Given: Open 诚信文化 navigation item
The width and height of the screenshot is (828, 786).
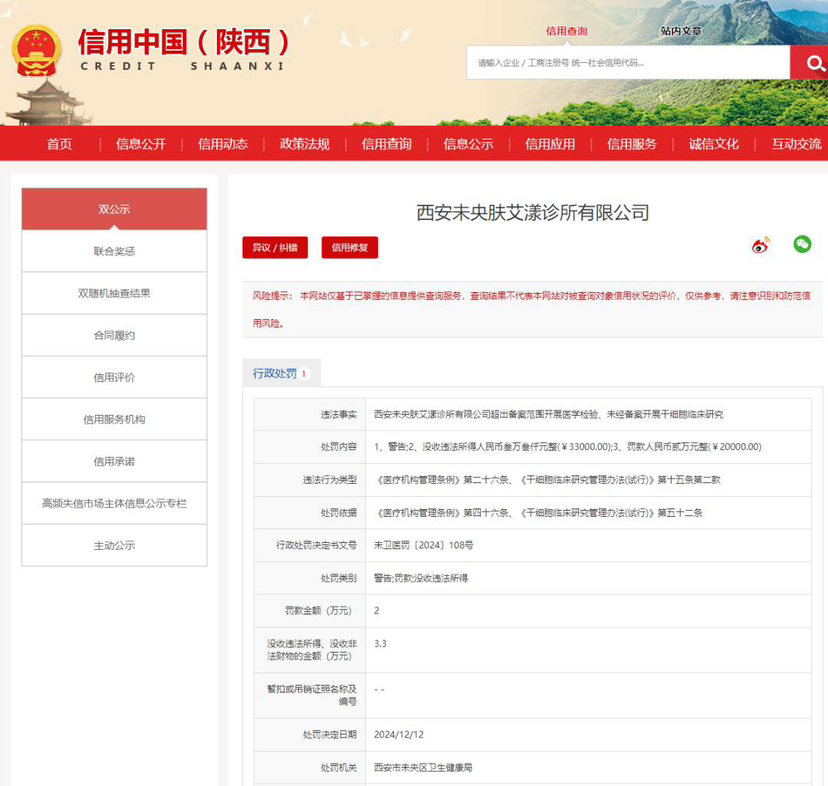Looking at the screenshot, I should pyautogui.click(x=714, y=144).
